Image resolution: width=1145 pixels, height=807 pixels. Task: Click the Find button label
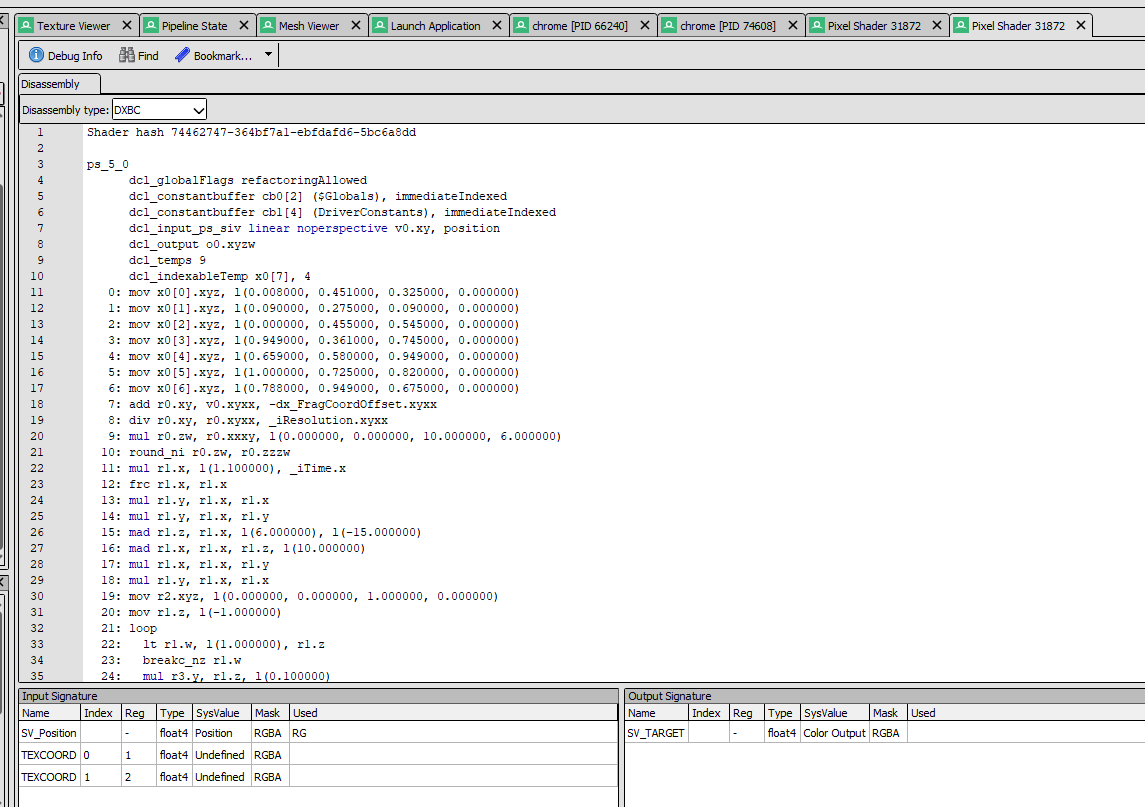tap(148, 56)
